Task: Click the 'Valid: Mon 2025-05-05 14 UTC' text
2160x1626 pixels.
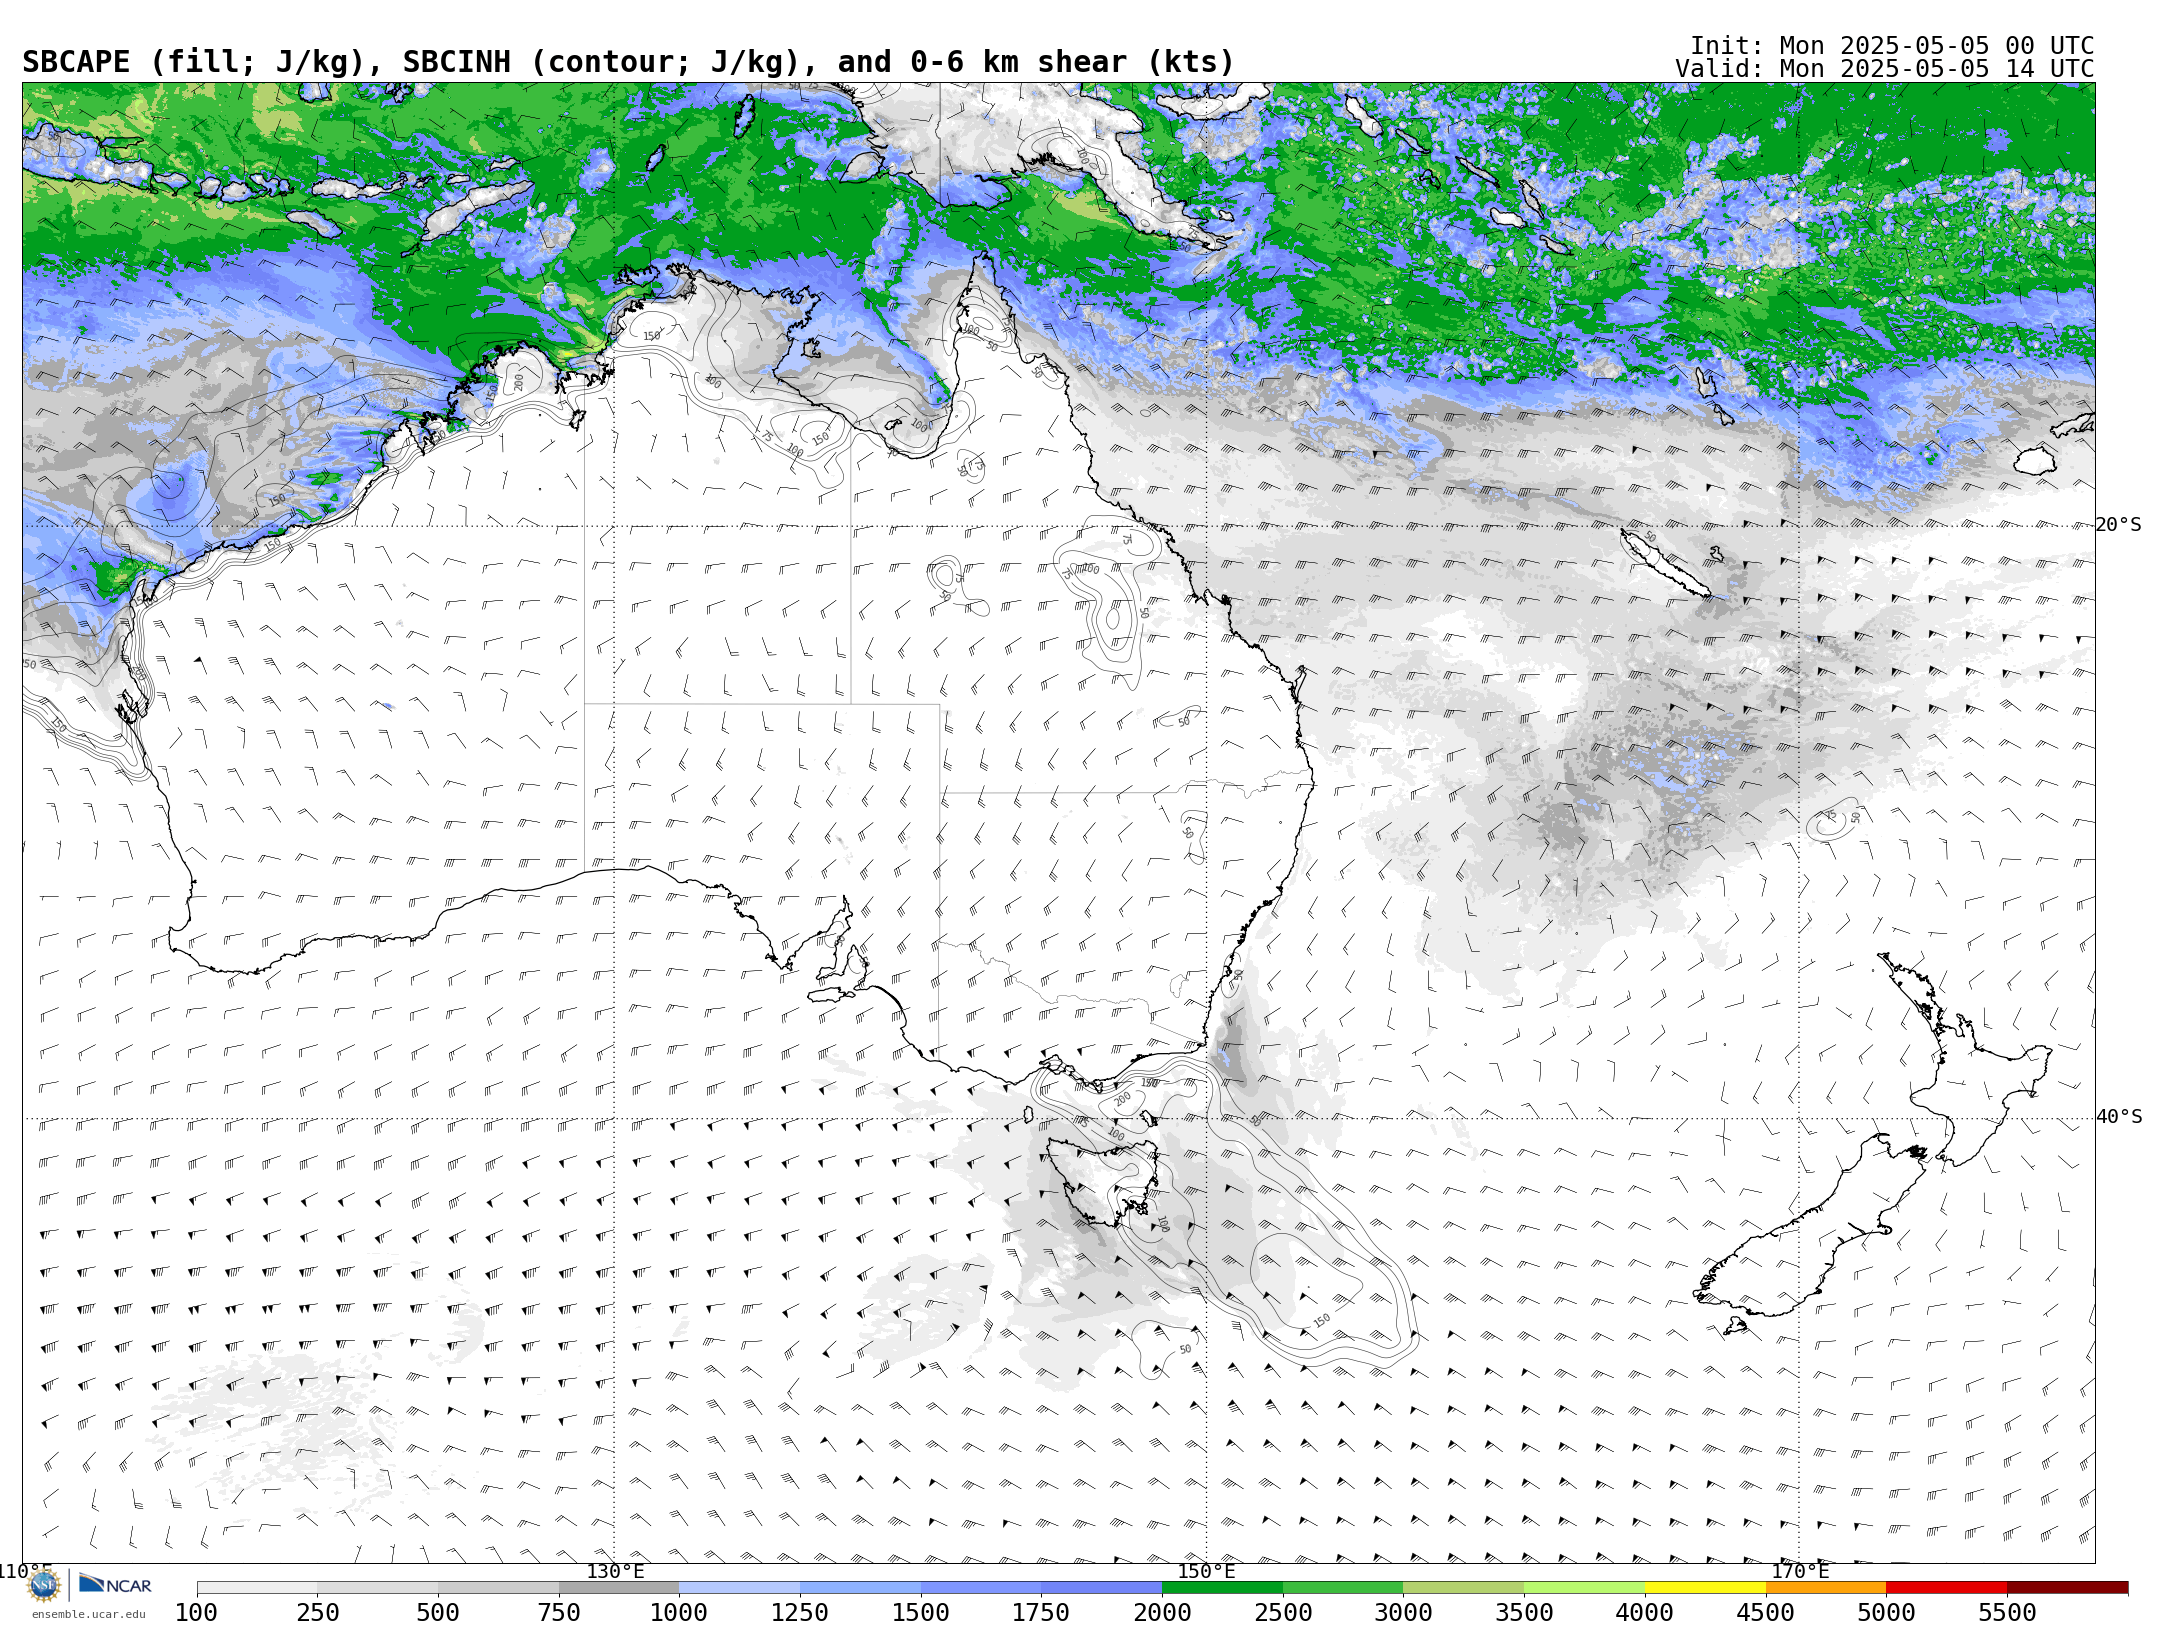Action: point(1884,69)
